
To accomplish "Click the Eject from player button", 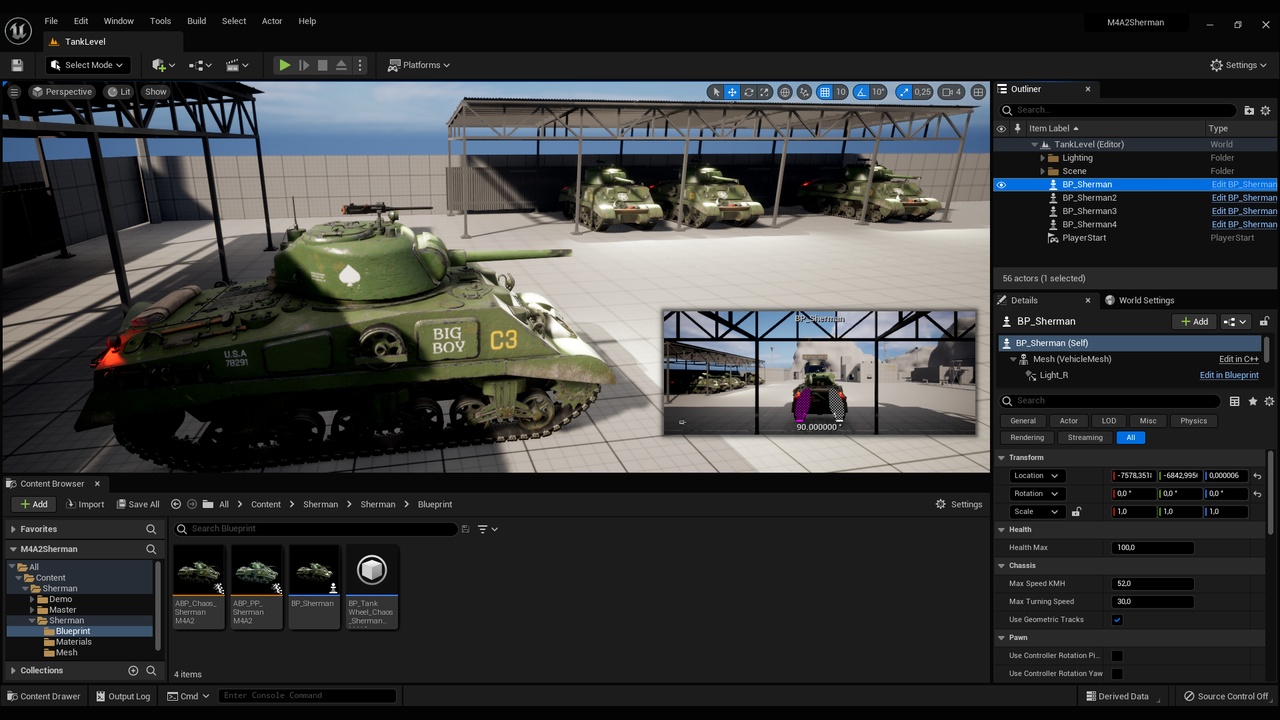I will [x=341, y=65].
